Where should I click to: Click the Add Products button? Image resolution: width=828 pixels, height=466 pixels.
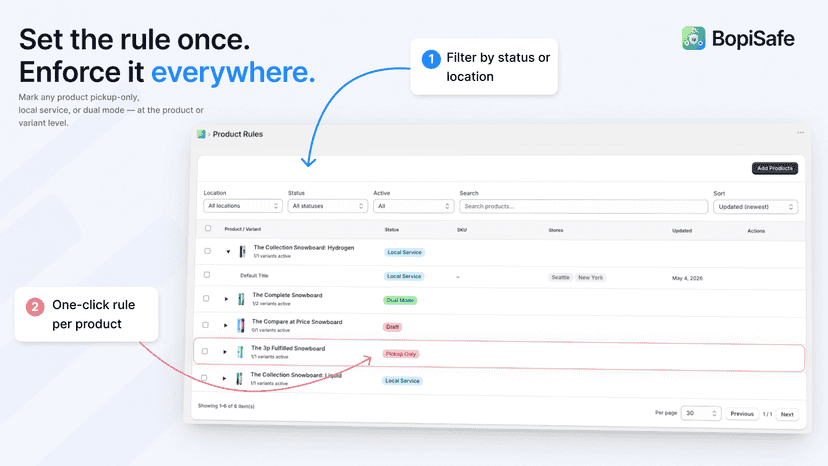click(x=775, y=168)
